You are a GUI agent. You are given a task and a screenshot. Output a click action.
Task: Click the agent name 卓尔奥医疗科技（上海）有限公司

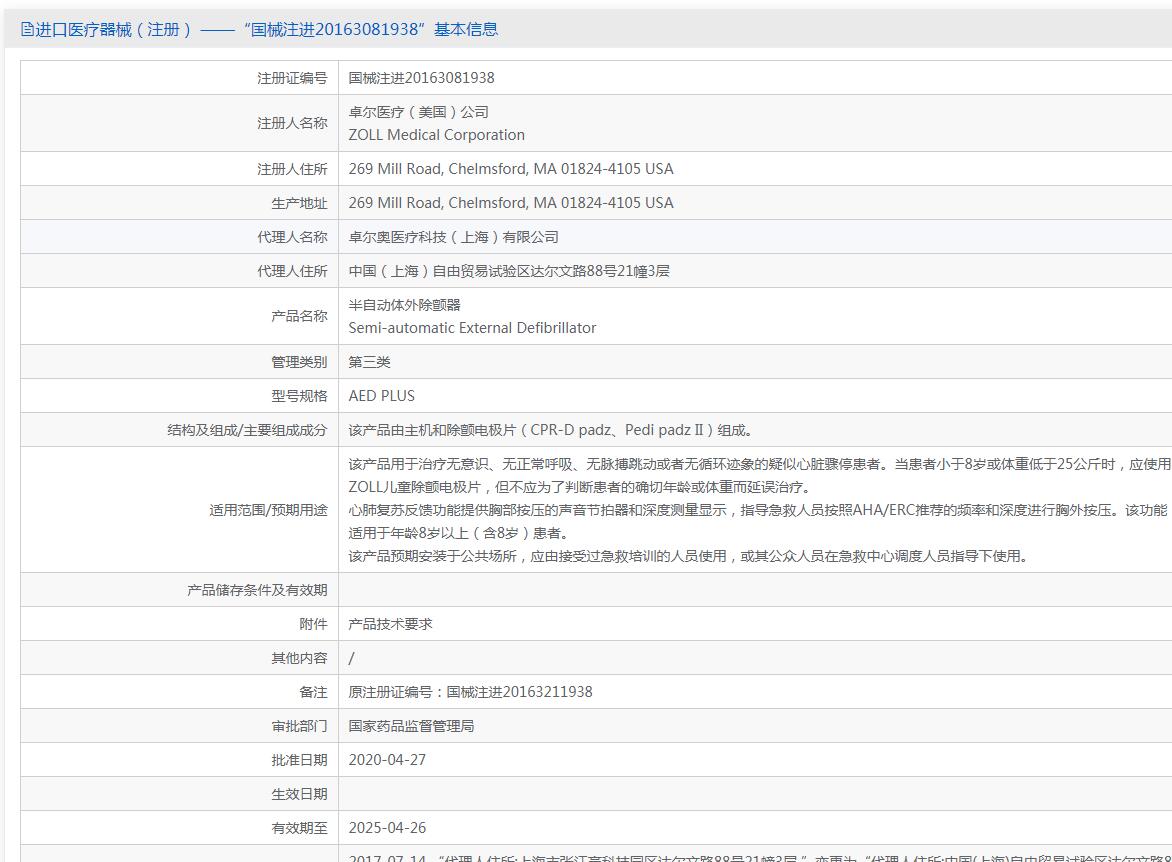[453, 237]
